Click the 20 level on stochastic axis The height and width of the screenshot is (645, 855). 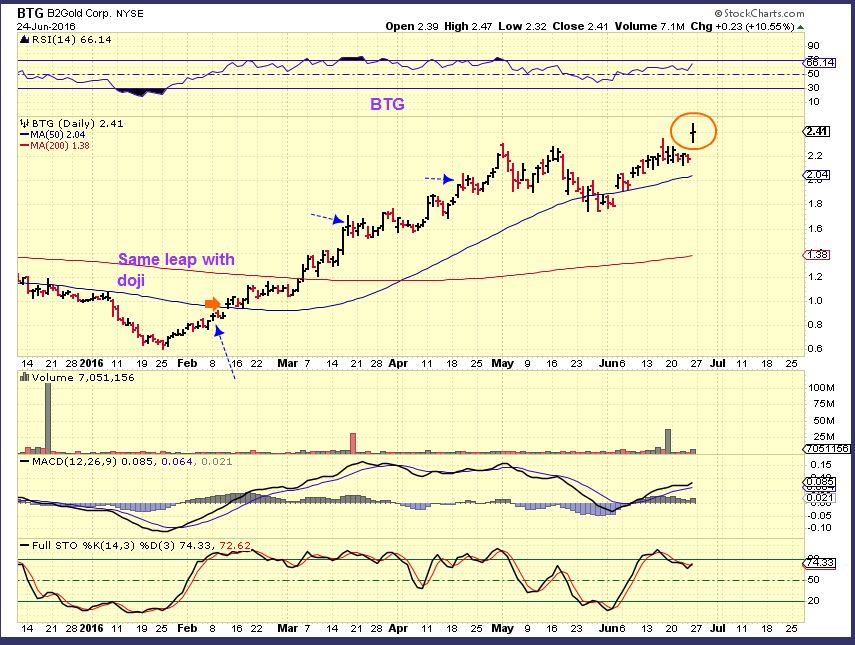(813, 600)
